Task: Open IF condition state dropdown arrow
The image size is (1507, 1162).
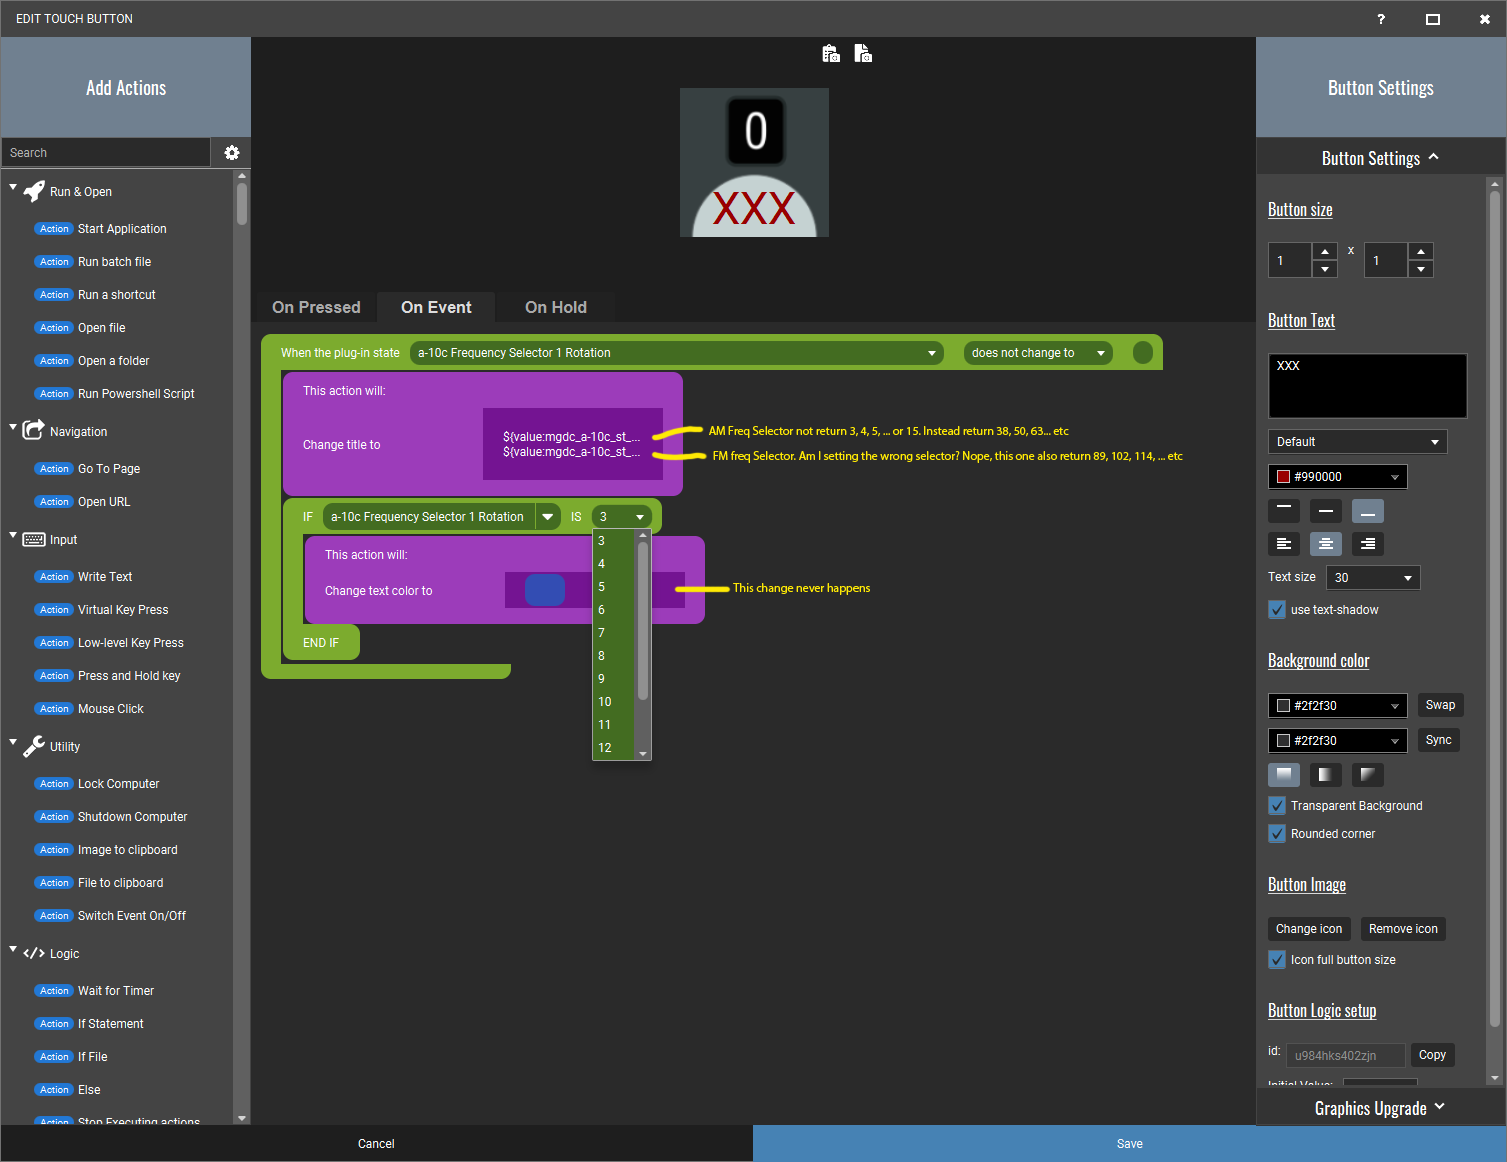Action: (x=548, y=517)
